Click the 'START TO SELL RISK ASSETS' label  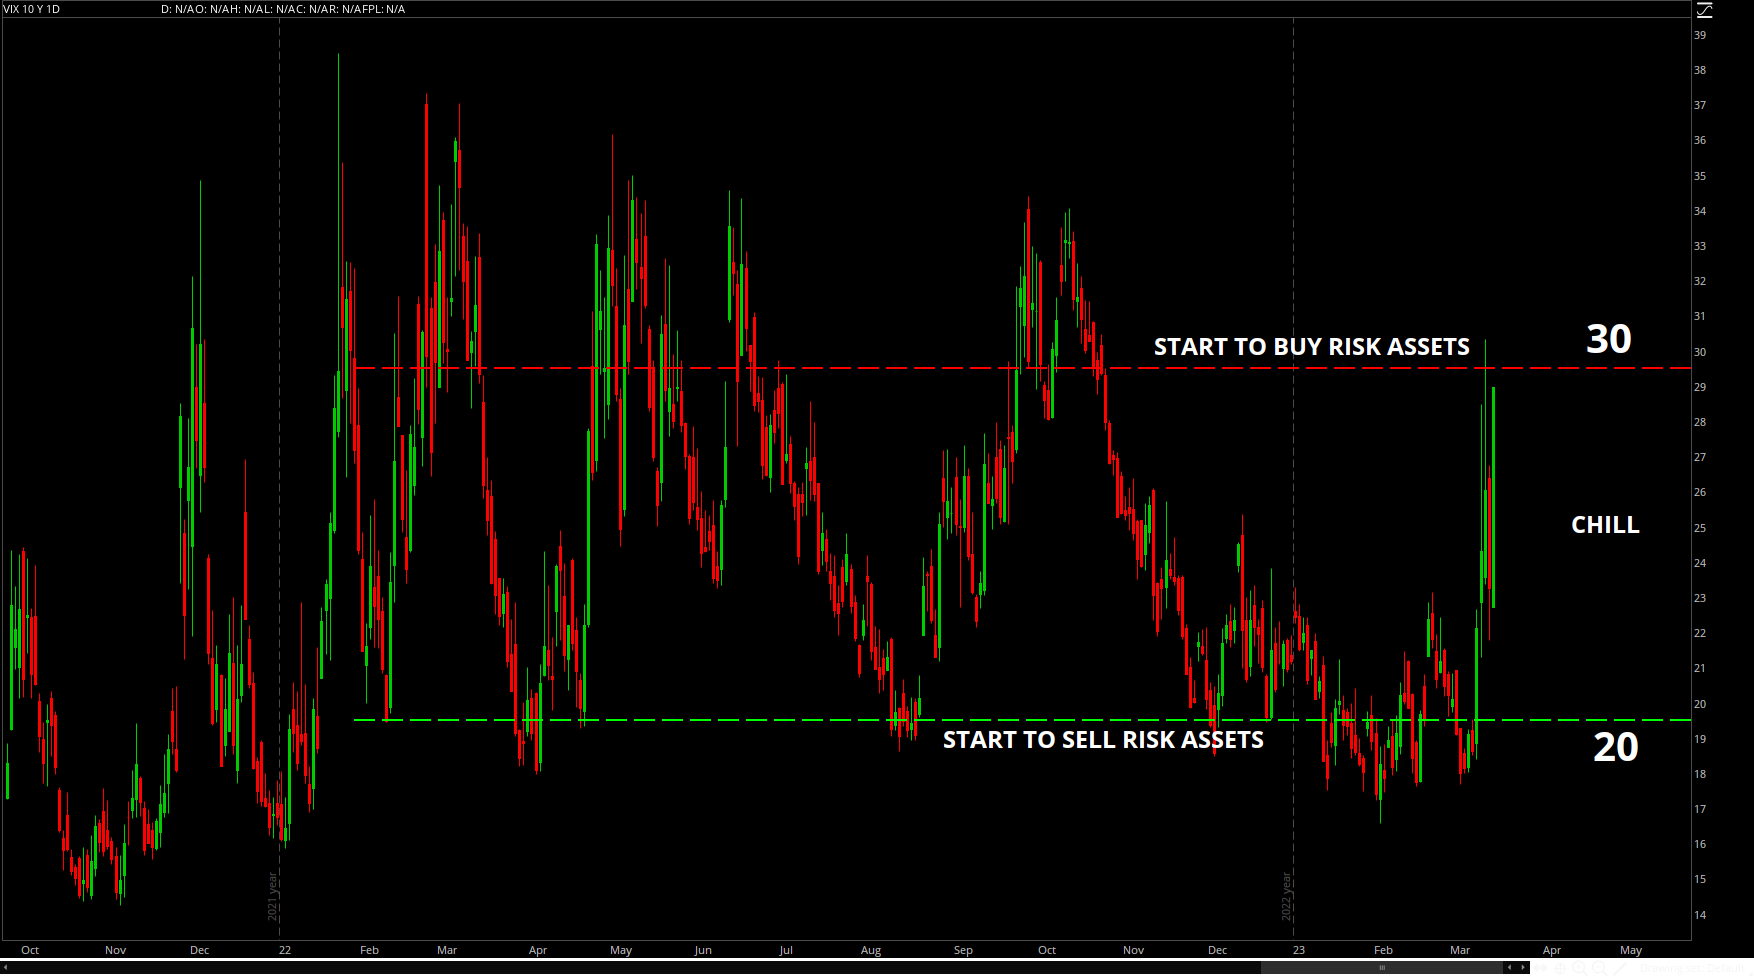point(1103,740)
